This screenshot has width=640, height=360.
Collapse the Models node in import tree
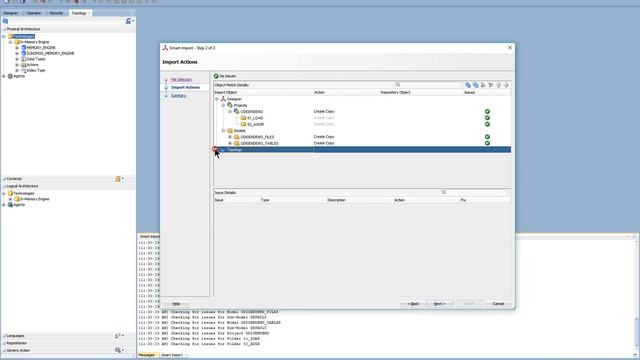pyautogui.click(x=223, y=131)
